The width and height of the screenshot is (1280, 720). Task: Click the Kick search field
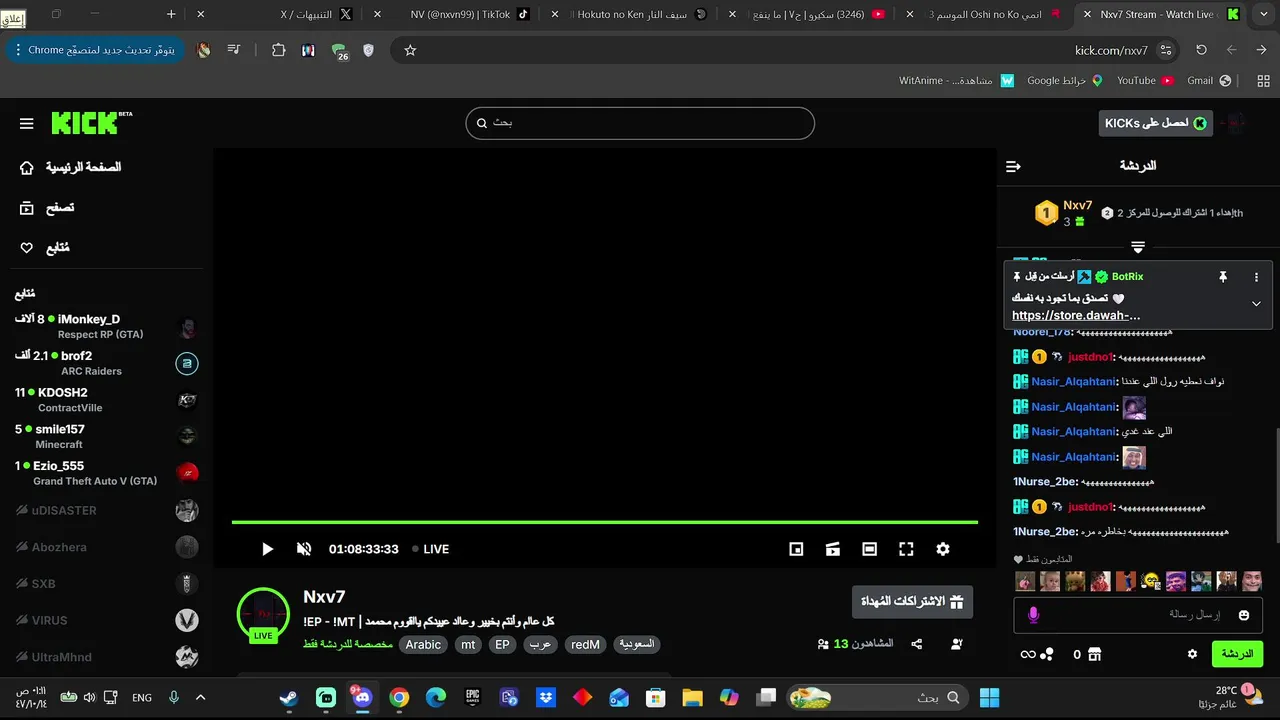[x=640, y=123]
